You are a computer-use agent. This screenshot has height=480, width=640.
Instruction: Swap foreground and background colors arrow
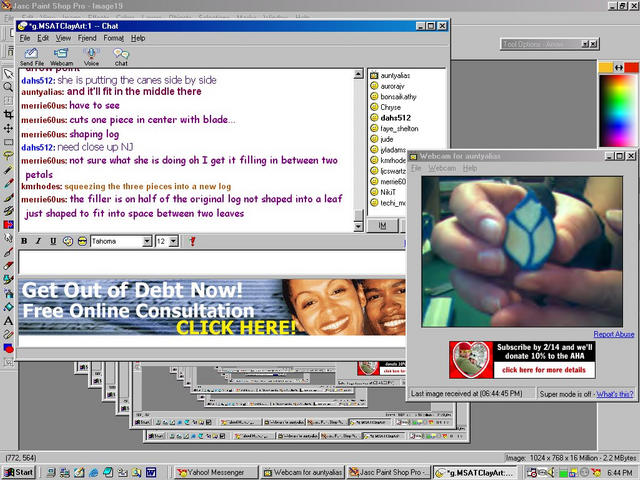point(619,67)
